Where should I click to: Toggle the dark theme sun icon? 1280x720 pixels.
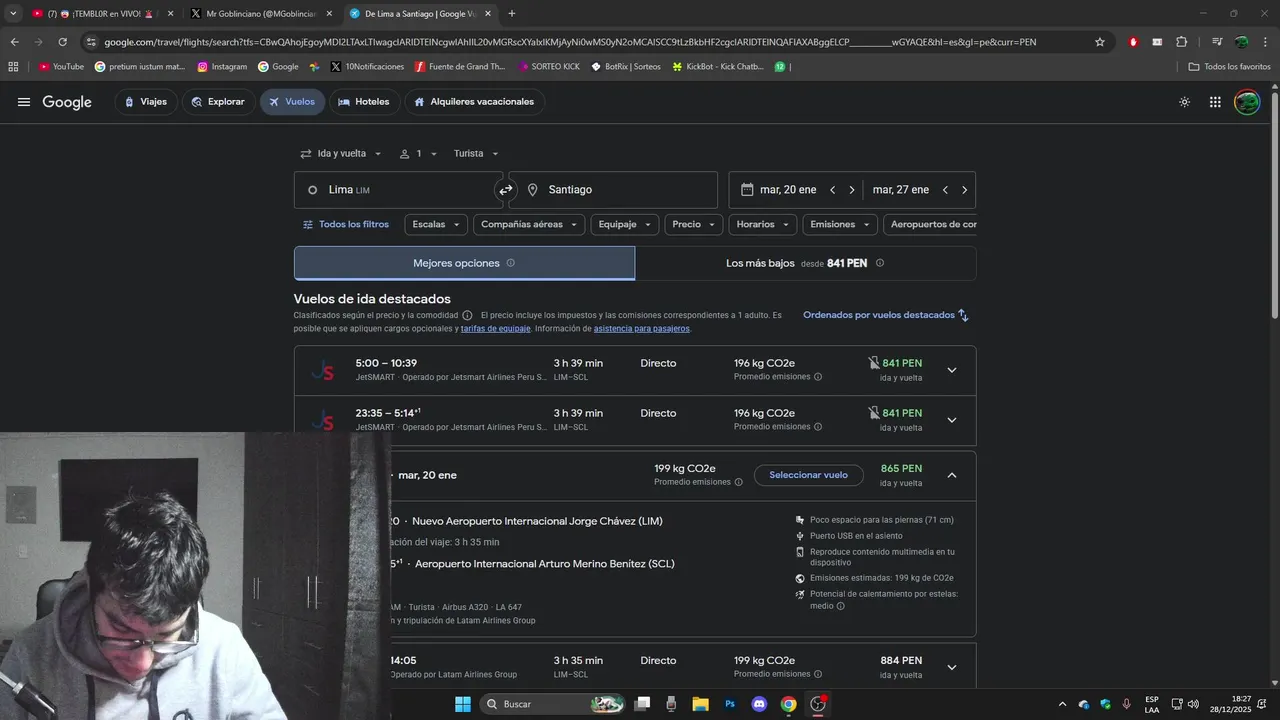[1185, 102]
